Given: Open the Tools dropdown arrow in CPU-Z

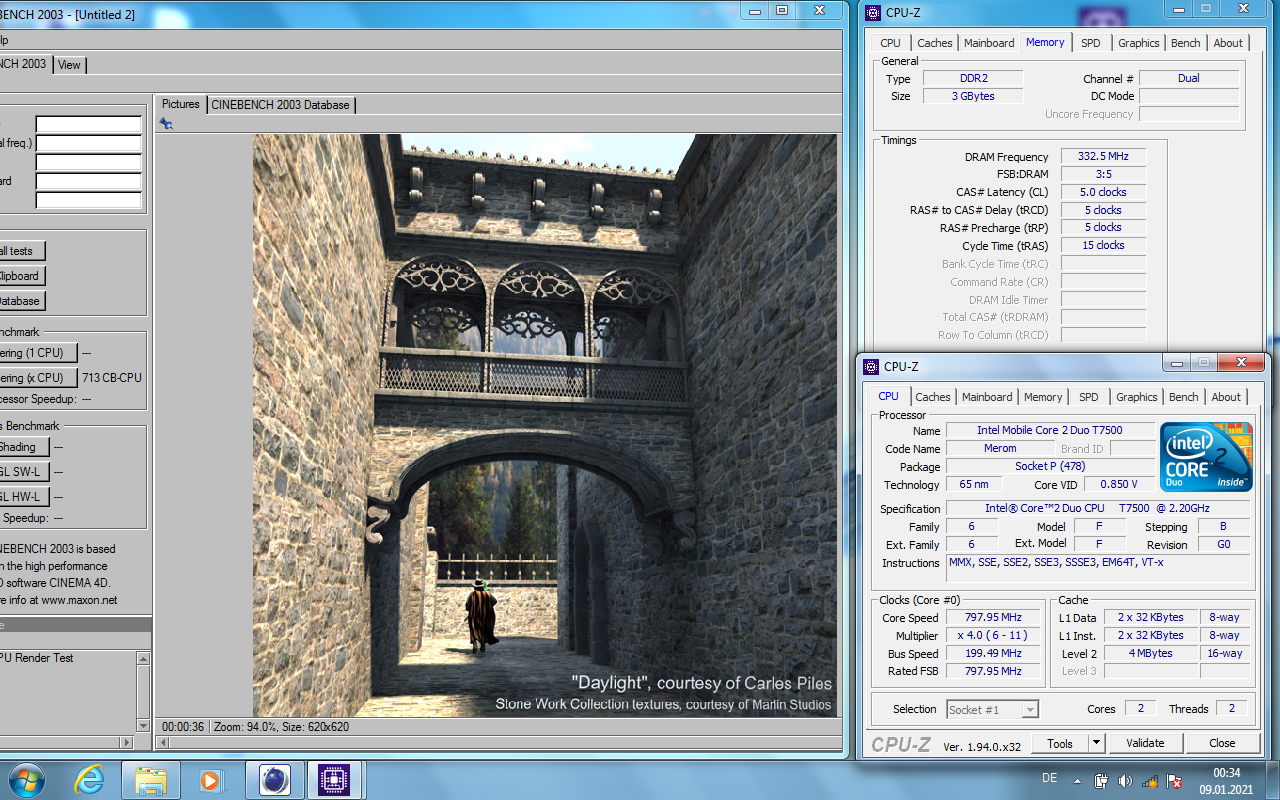Looking at the screenshot, I should [1096, 743].
